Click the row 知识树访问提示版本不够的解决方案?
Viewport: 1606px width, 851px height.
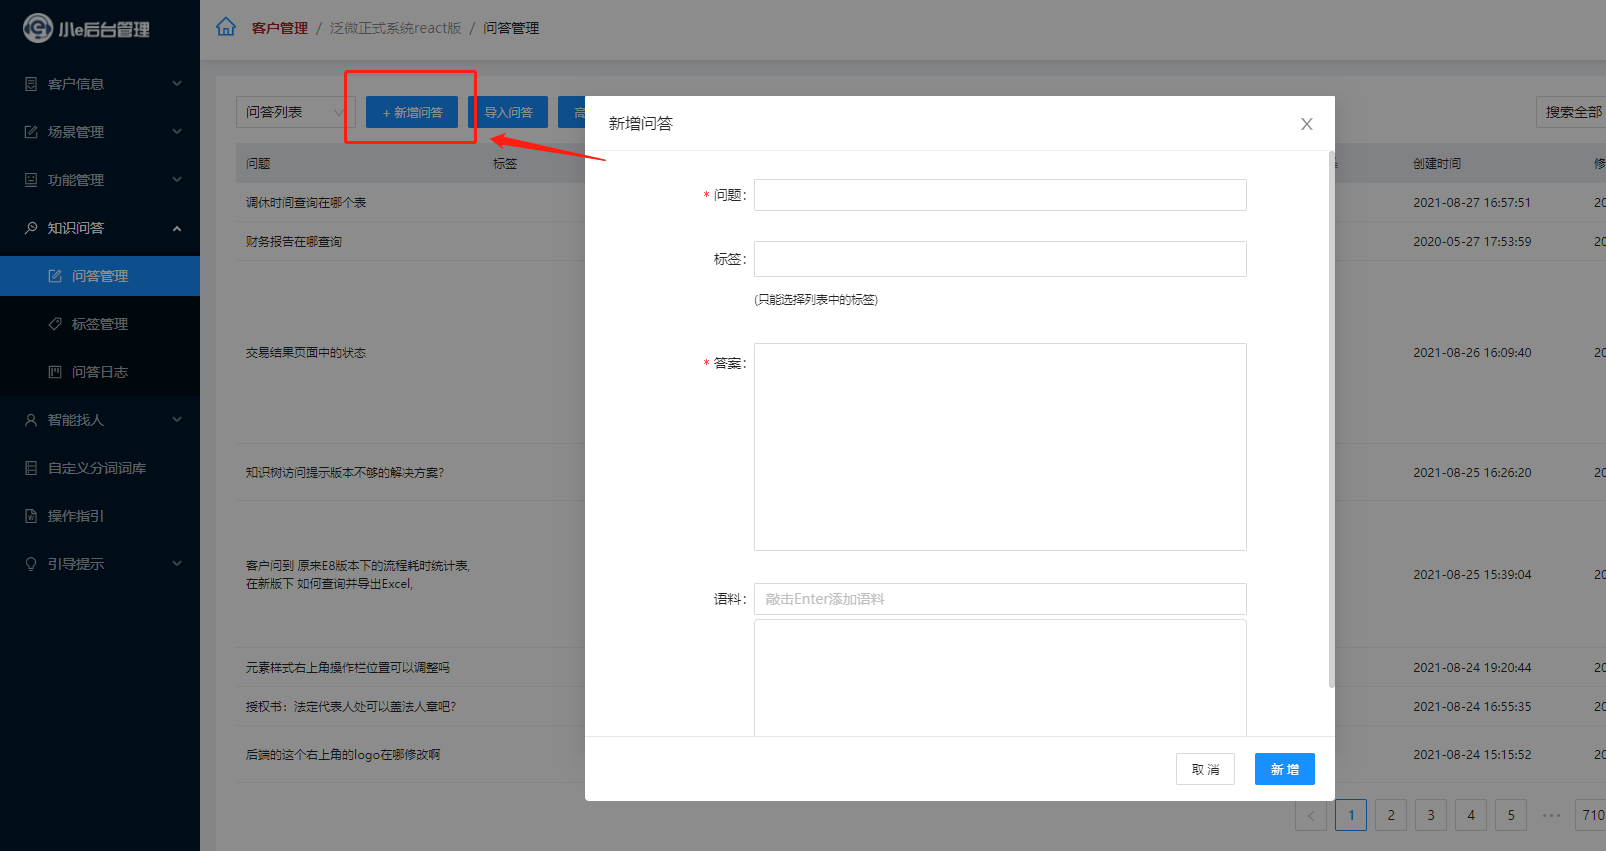point(345,472)
